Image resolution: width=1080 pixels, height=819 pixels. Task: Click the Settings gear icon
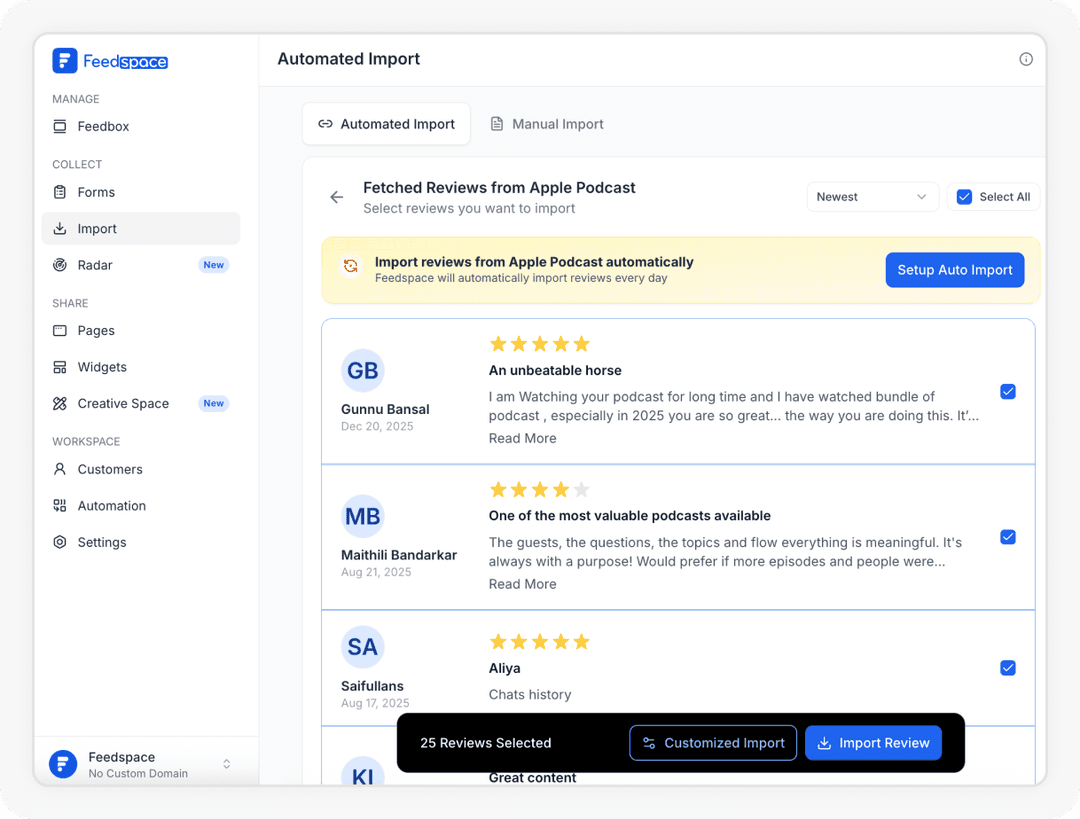pos(60,542)
